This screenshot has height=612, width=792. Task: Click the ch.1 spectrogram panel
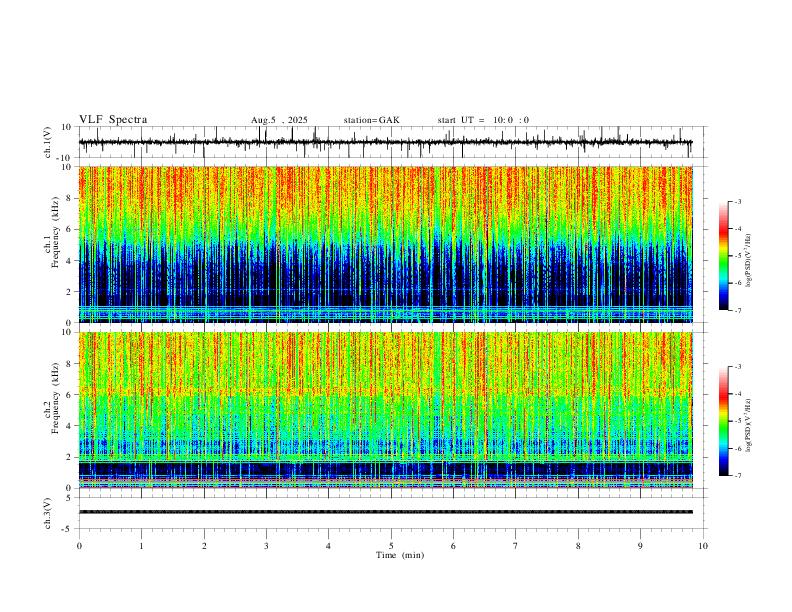point(385,244)
